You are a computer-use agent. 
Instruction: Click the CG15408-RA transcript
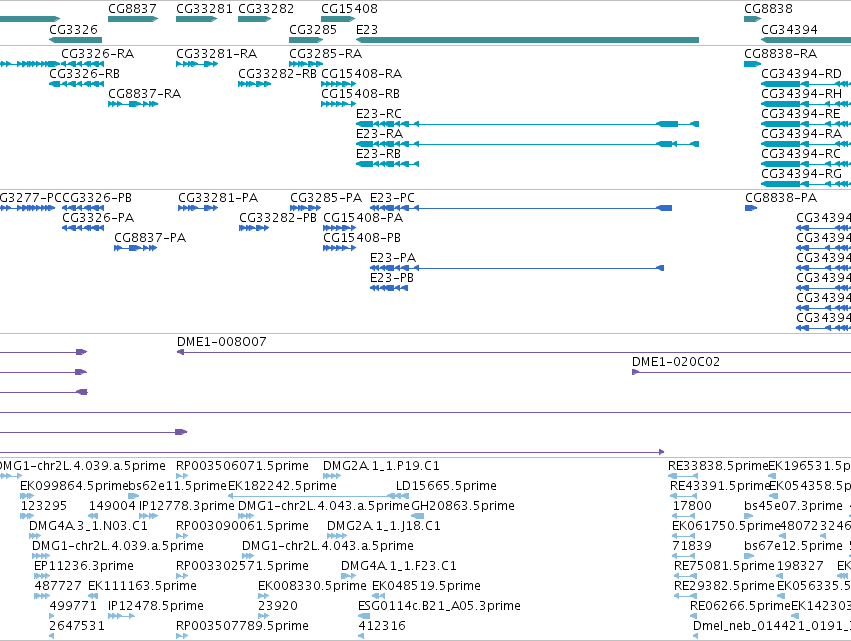point(339,84)
